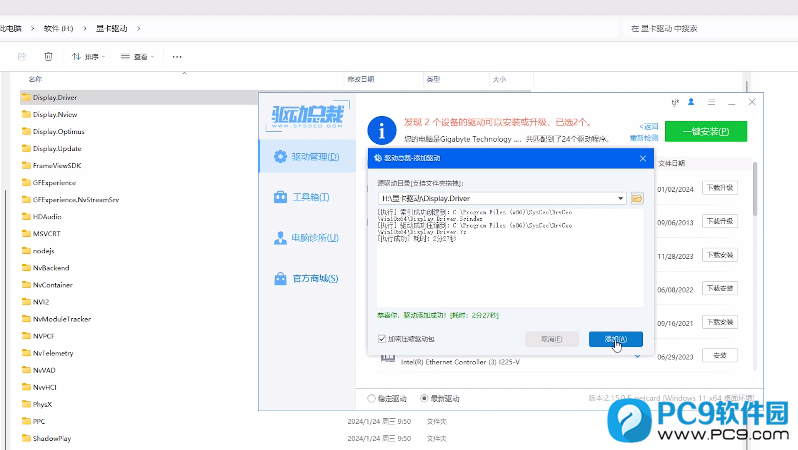The height and width of the screenshot is (450, 798).
Task: Expand the source directory path dropdown
Action: tap(620, 199)
